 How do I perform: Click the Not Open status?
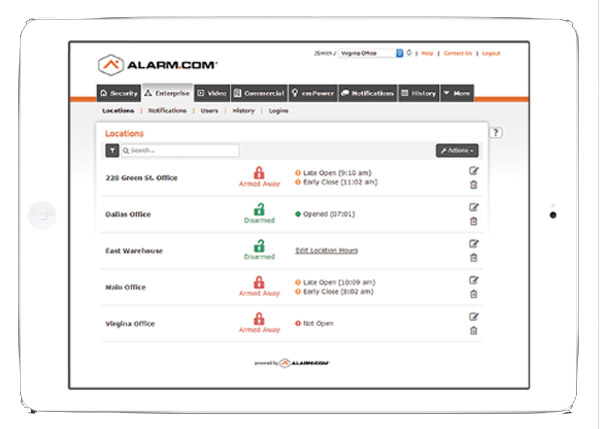point(314,323)
